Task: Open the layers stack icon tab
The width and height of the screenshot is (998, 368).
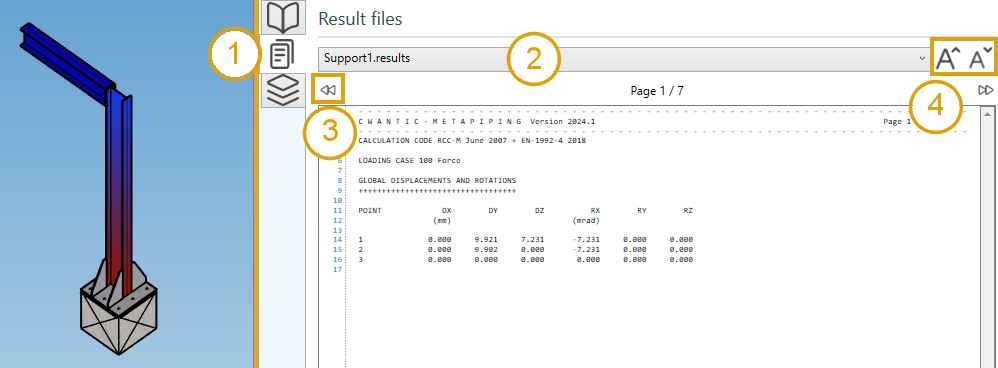Action: [283, 90]
